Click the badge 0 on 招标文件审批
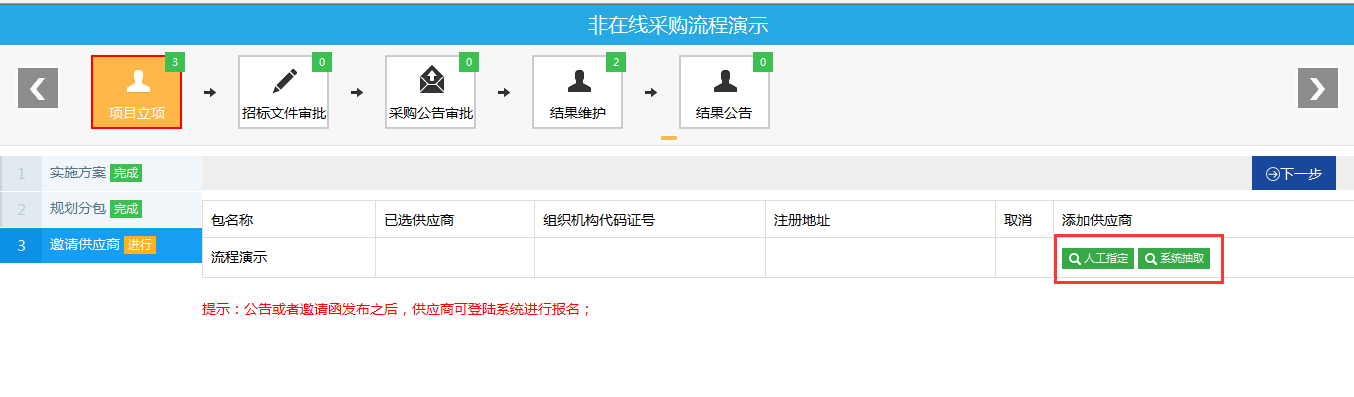Viewport: 1354px width, 397px height. pyautogui.click(x=322, y=63)
